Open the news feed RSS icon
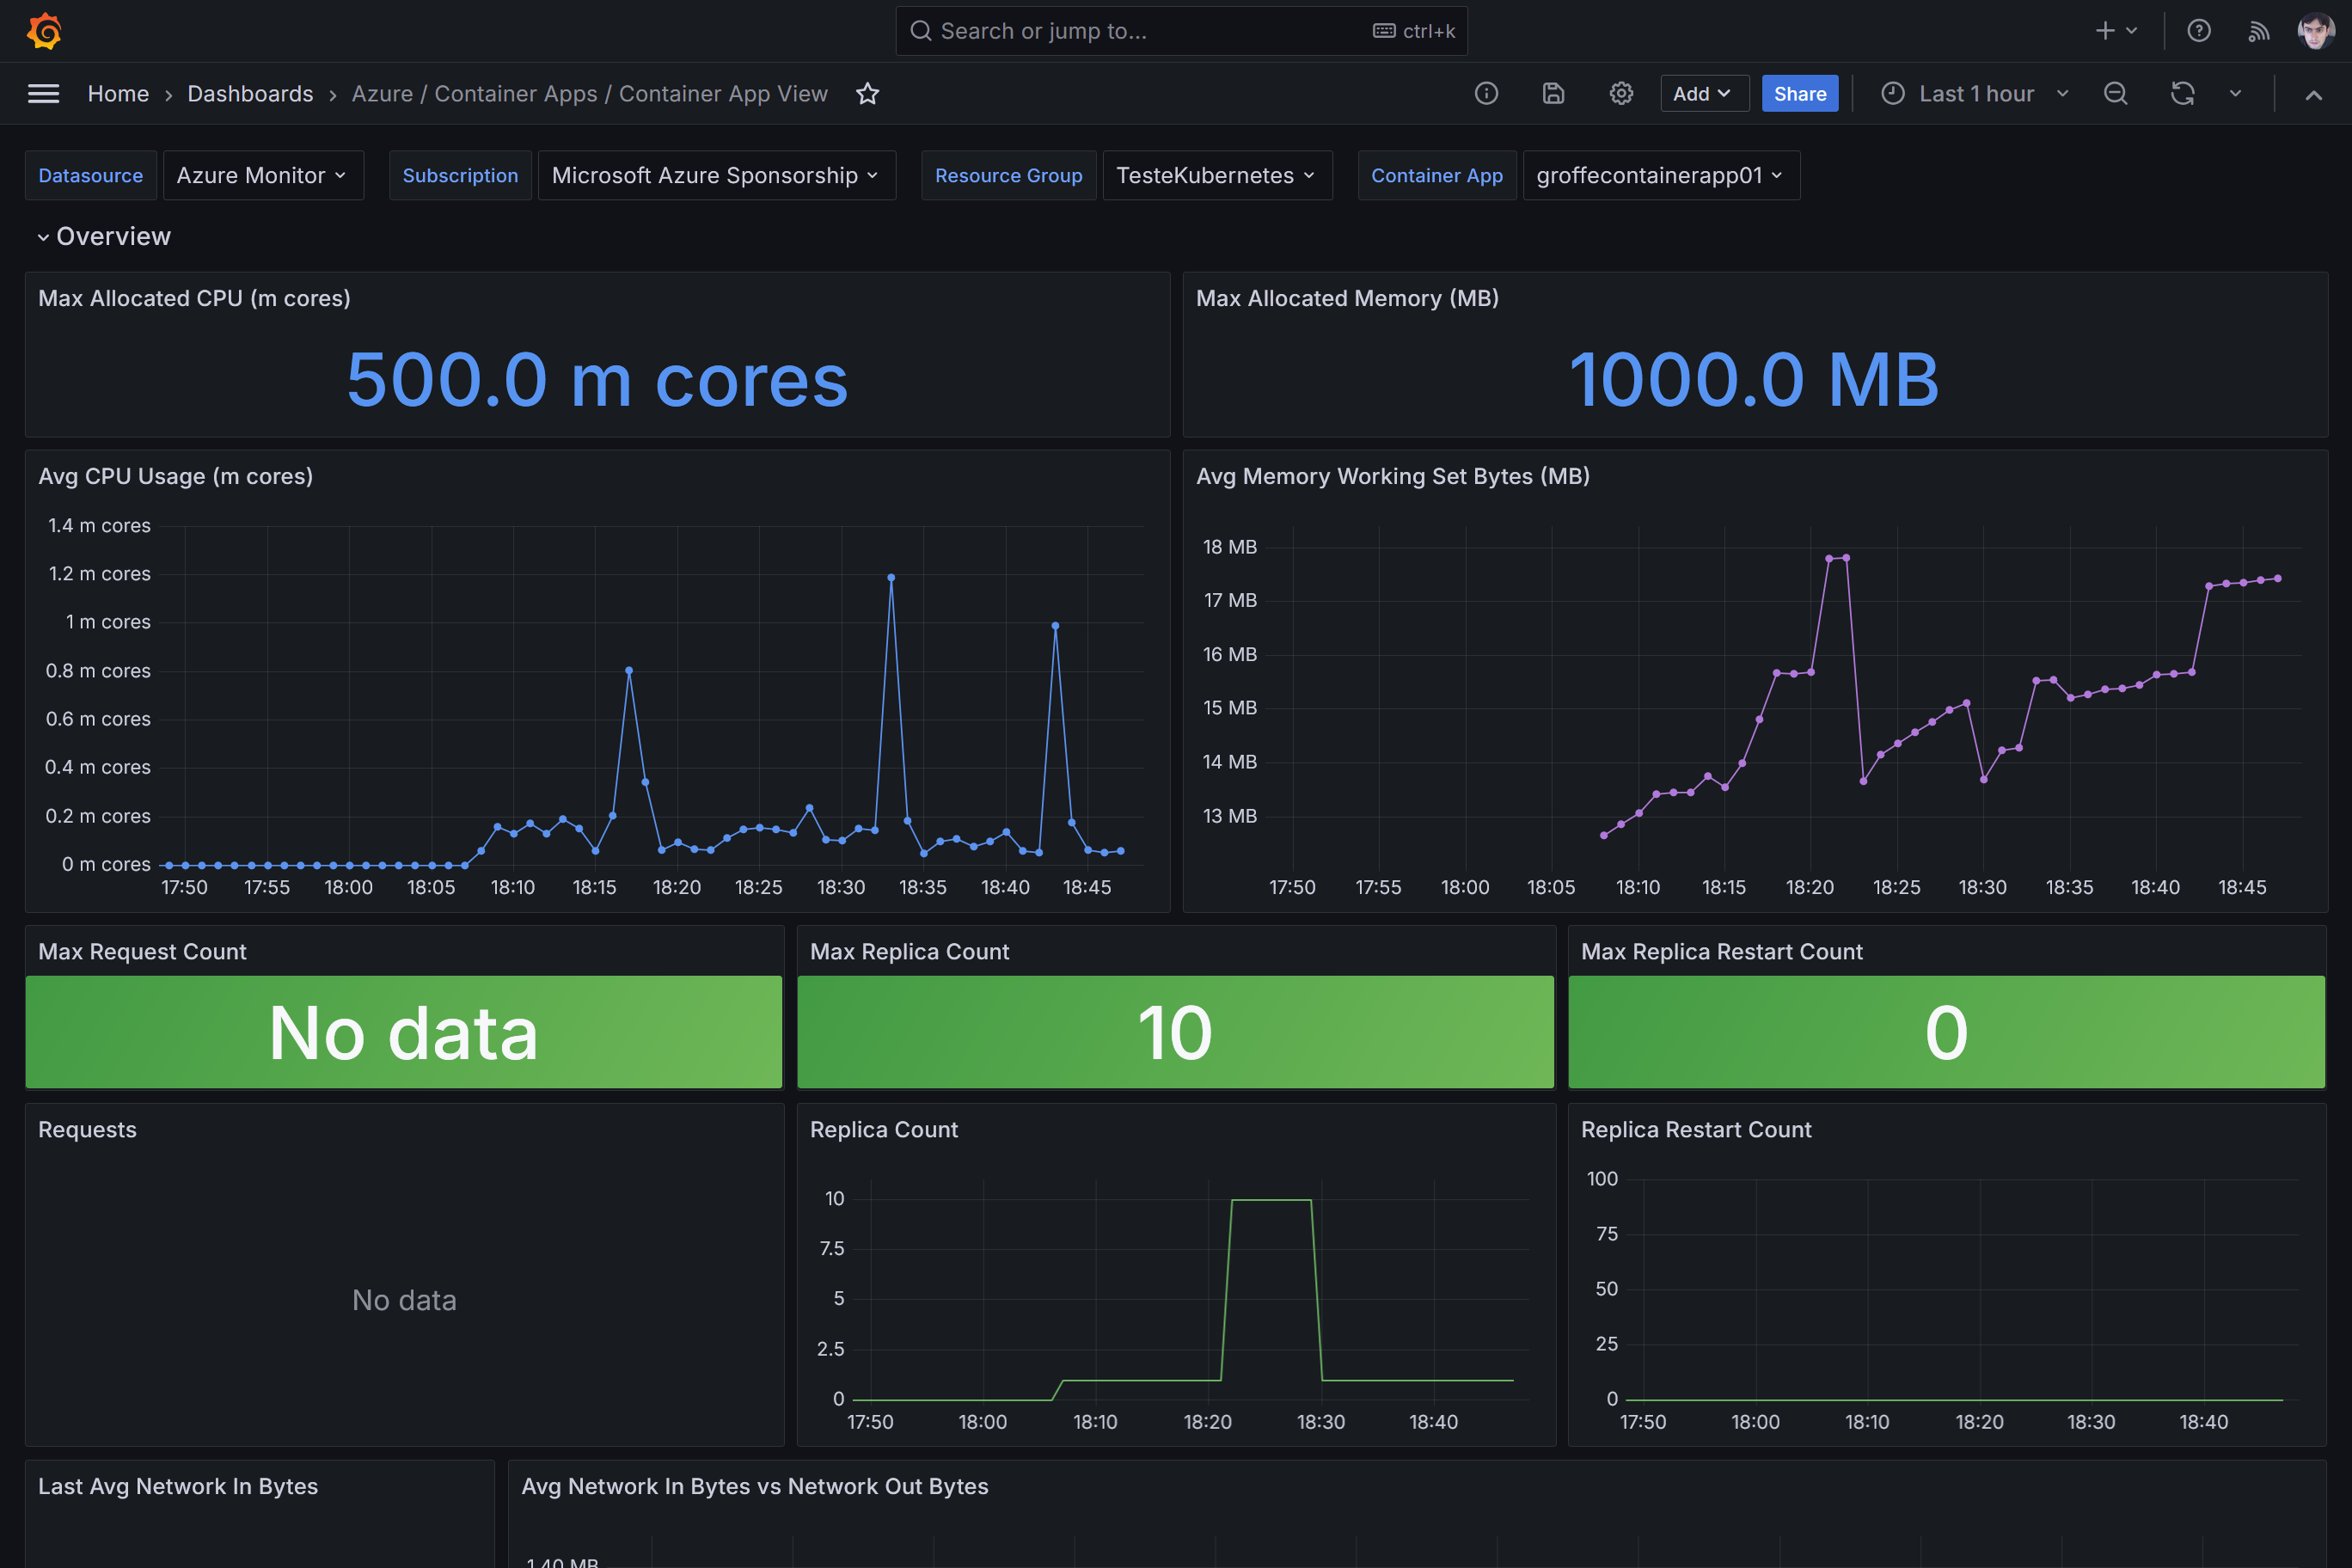This screenshot has width=2352, height=1568. 2258,31
